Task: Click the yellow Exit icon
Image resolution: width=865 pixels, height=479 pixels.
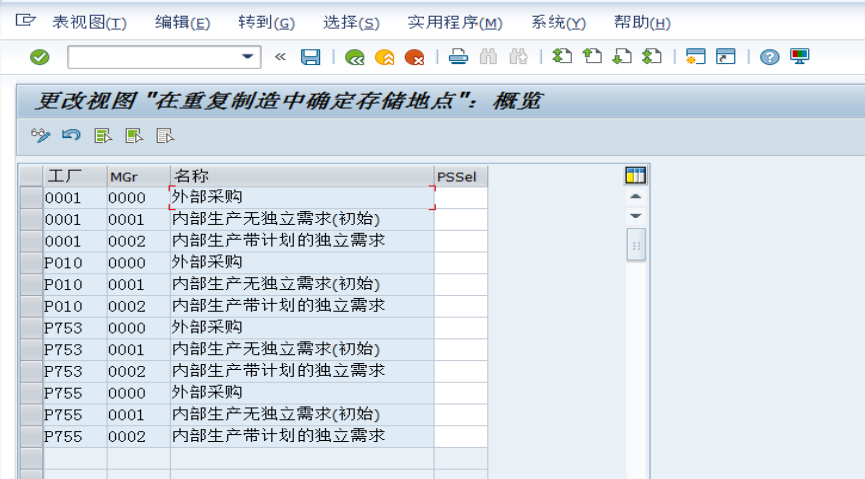Action: [x=385, y=57]
